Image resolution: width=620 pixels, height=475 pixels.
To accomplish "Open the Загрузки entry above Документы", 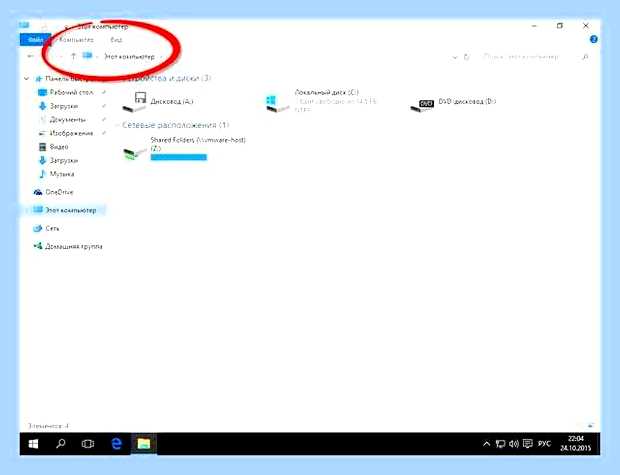I will pos(64,106).
